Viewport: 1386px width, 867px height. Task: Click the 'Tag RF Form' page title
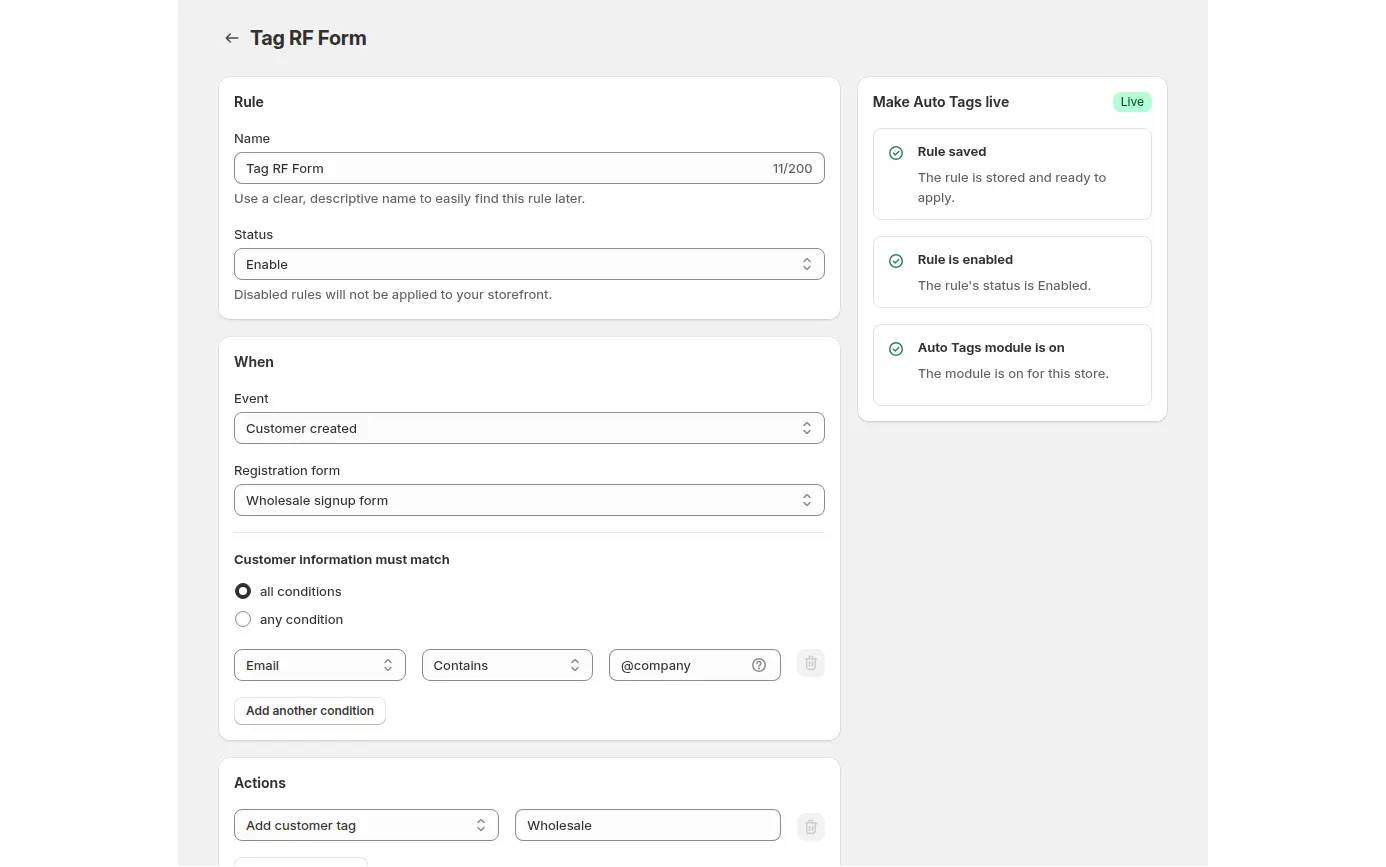[308, 38]
